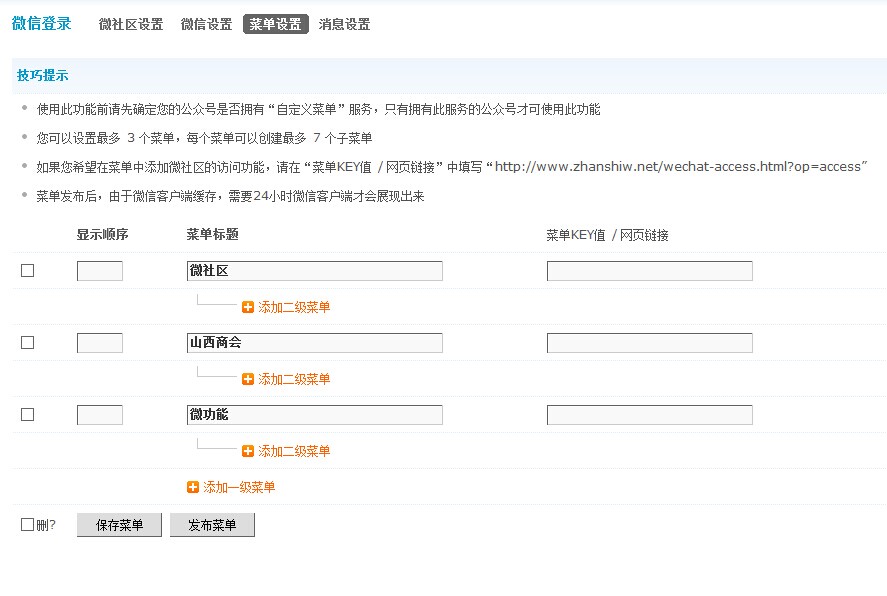Click the plus icon under 微功能 row
The height and width of the screenshot is (596, 887).
pyautogui.click(x=248, y=451)
